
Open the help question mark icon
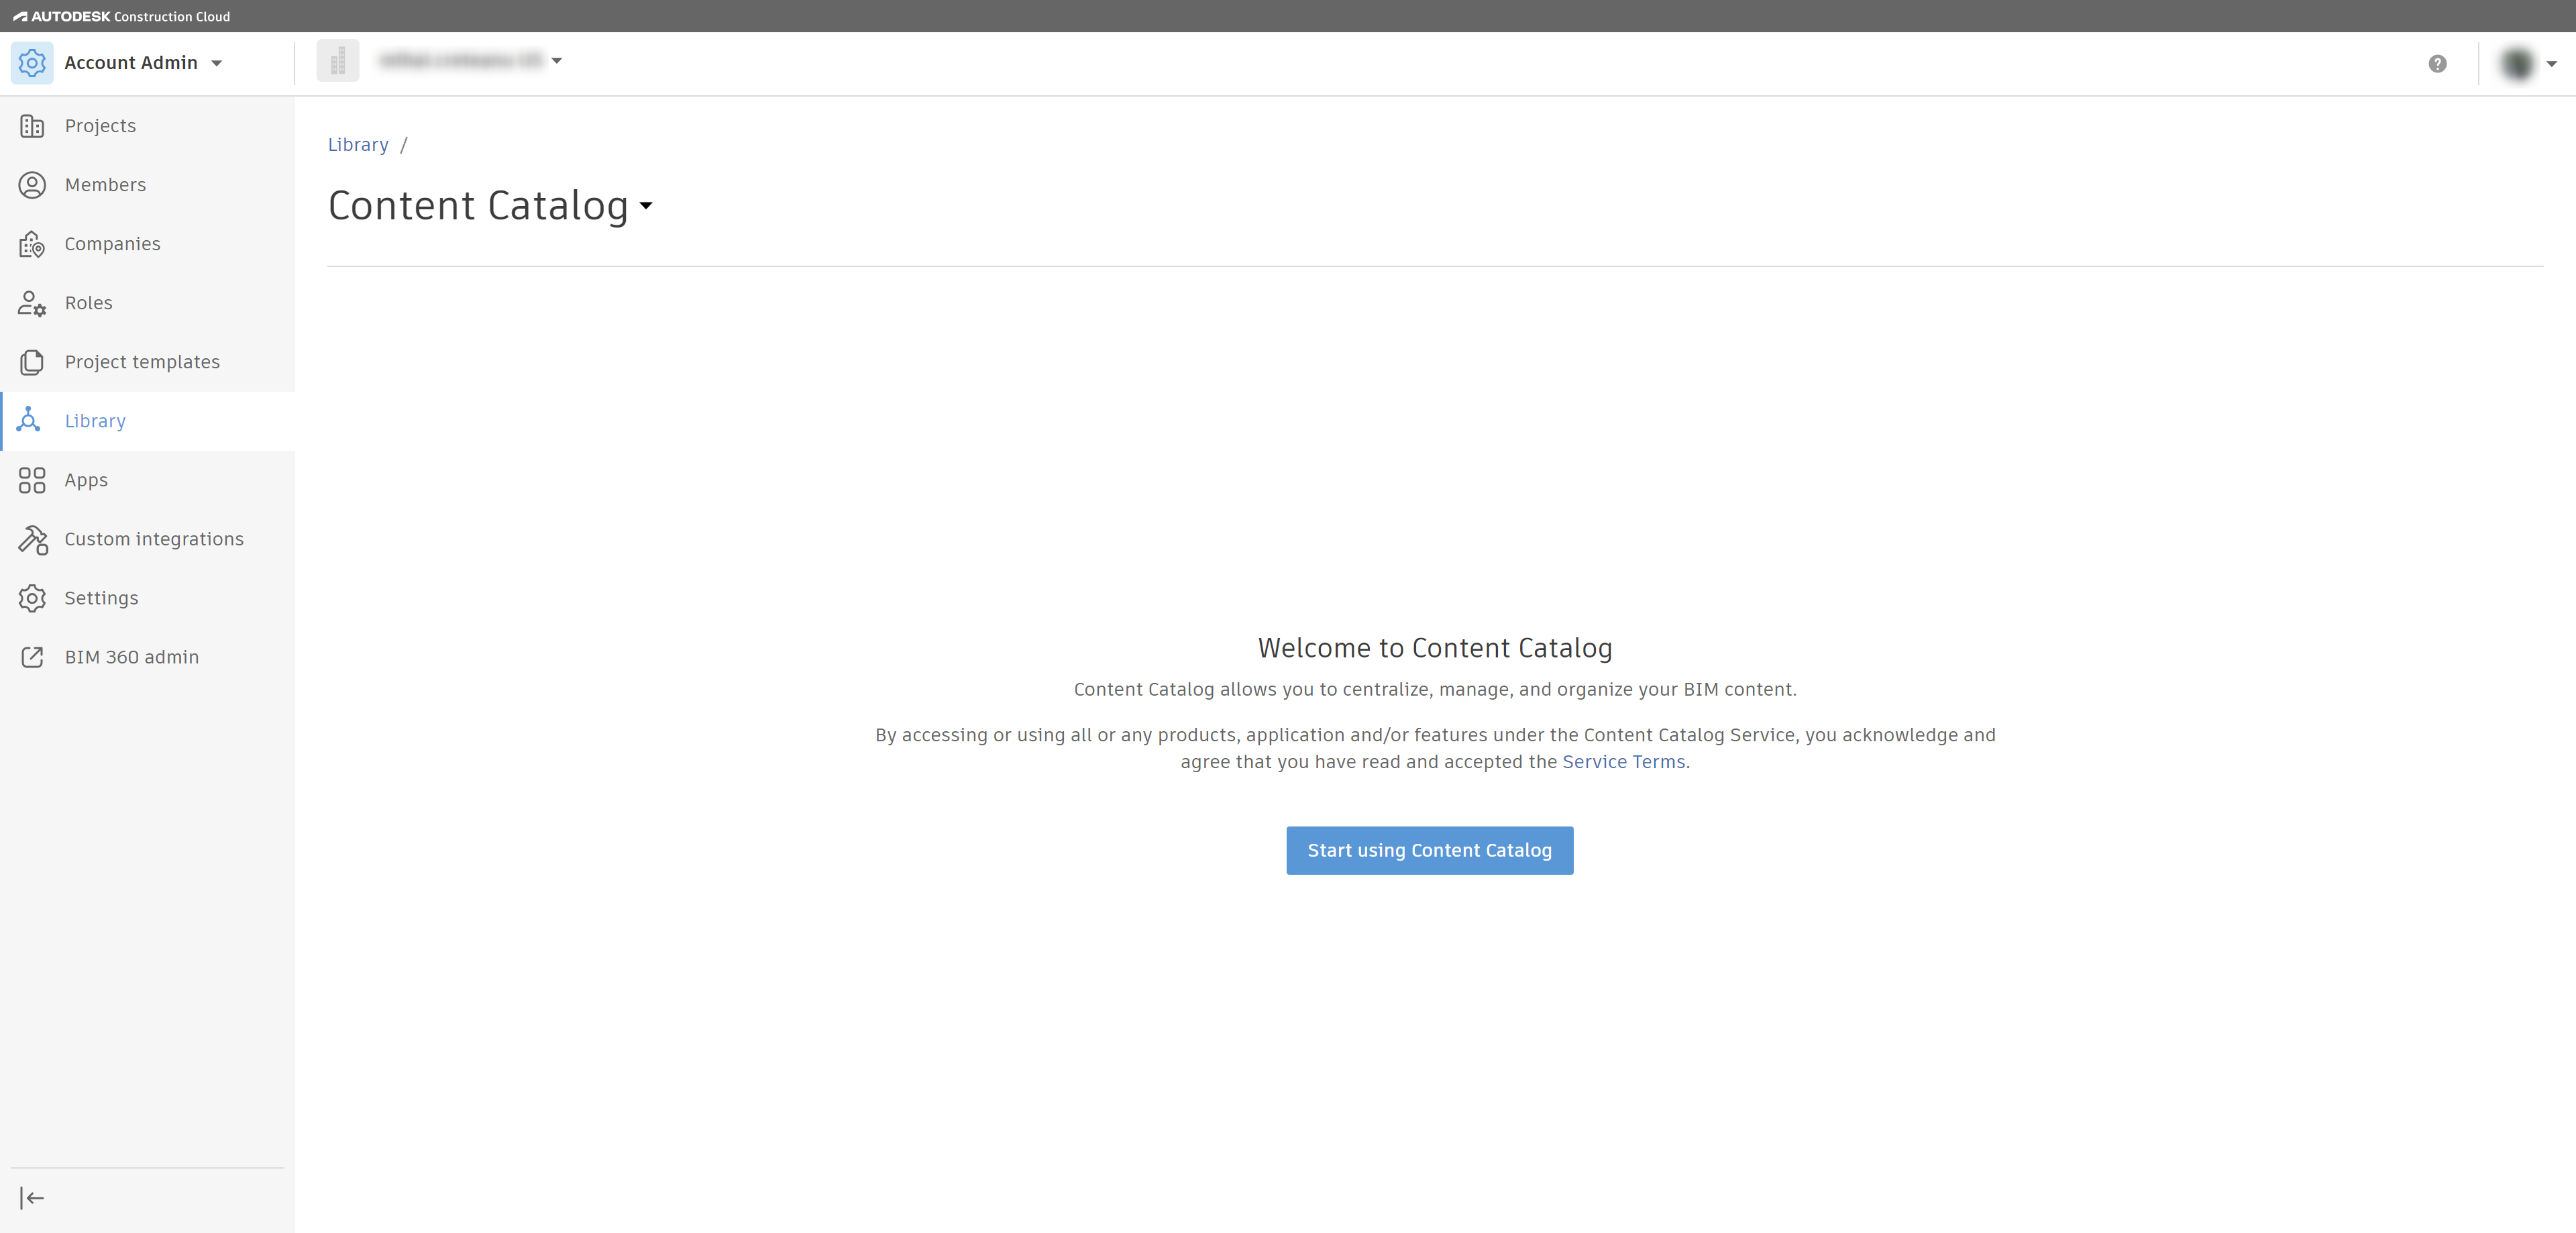tap(2437, 64)
